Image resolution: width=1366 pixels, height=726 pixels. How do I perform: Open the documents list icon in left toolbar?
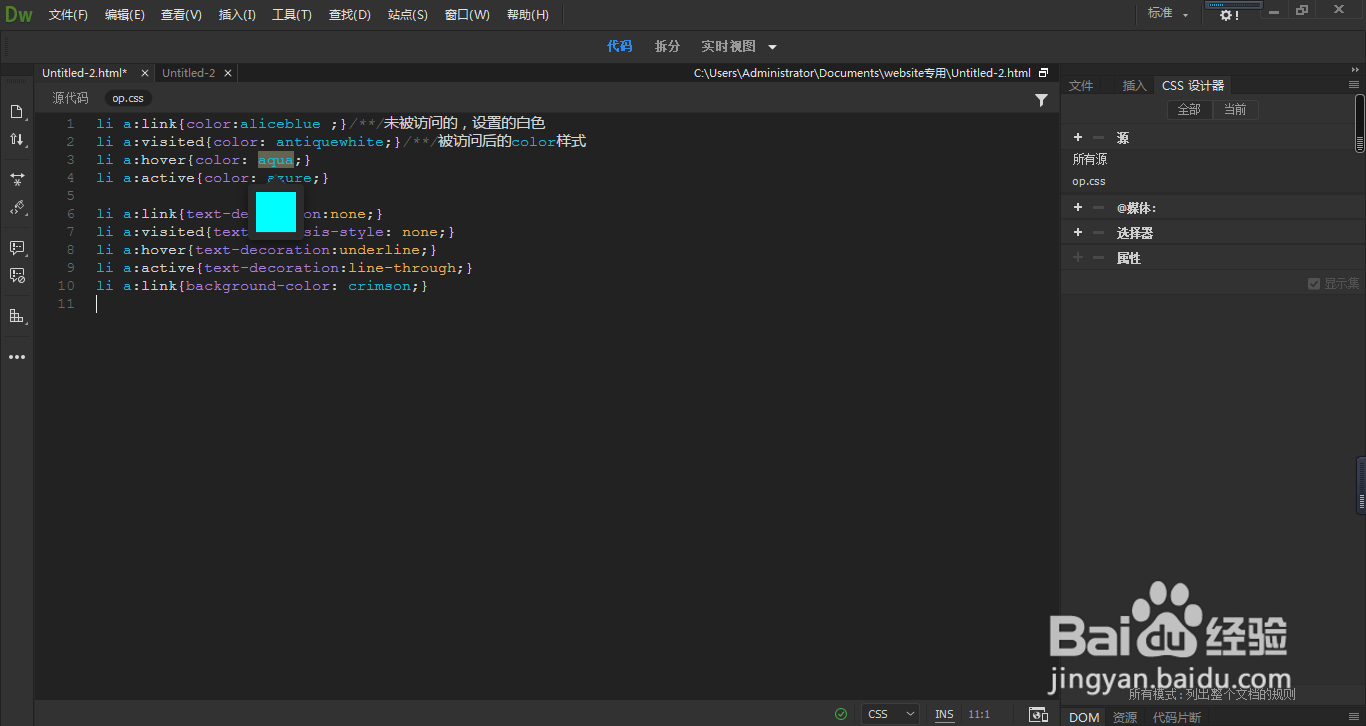tap(16, 111)
